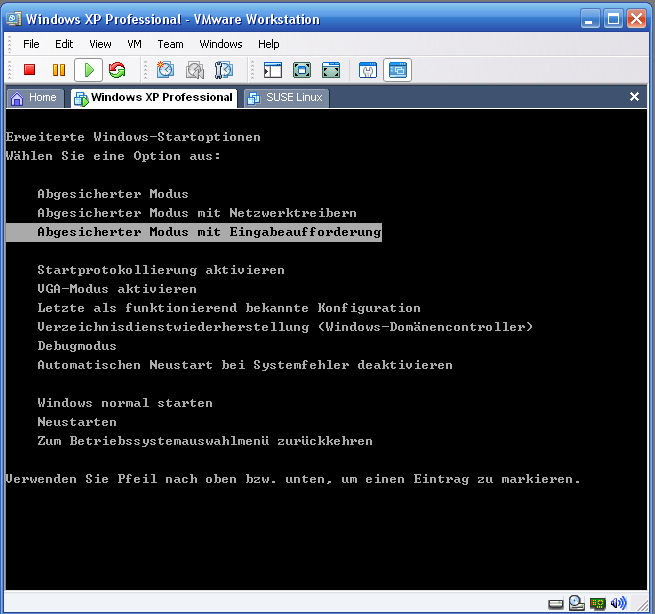Viewport: 655px width, 614px height.
Task: Click the Summary view icon in toolbar
Action: (368, 70)
